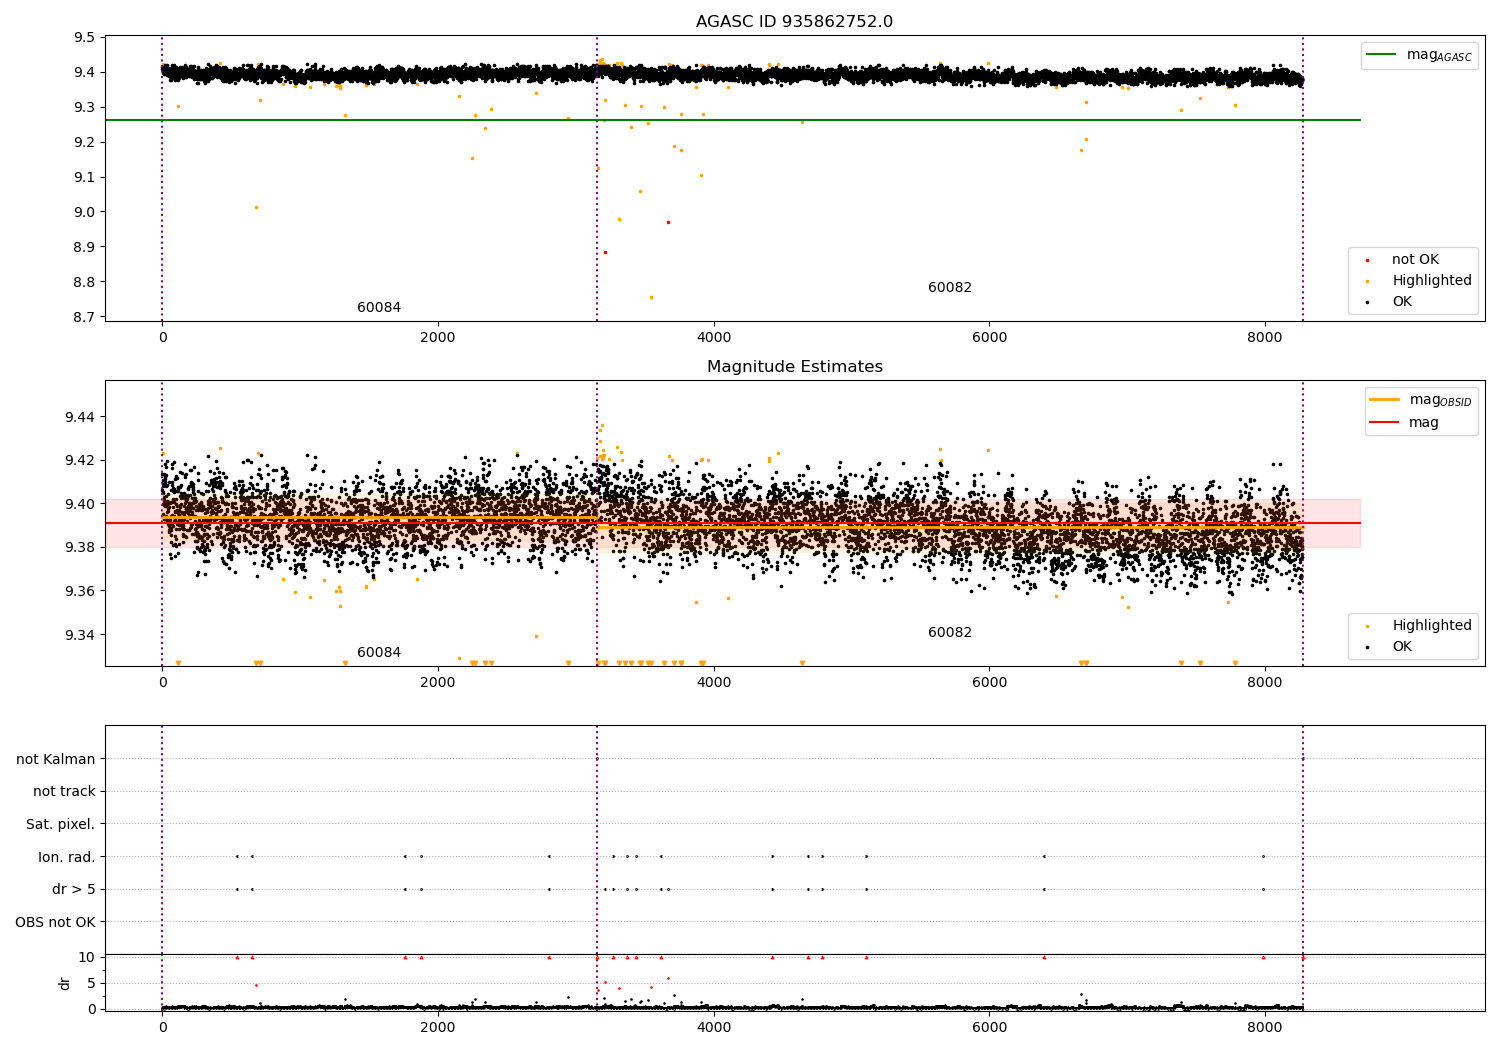Click the 9.44 y-axis tick in middle plot
The height and width of the screenshot is (1050, 1500).
click(80, 417)
